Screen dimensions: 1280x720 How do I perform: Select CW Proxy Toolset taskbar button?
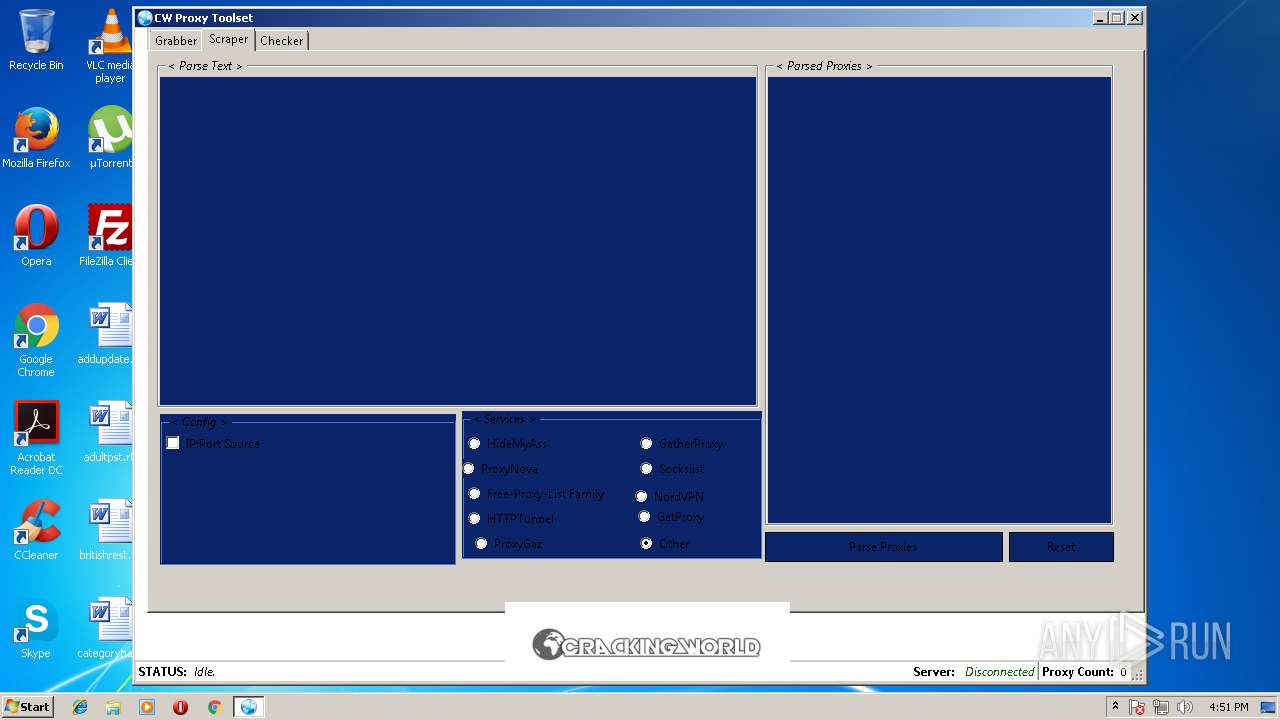[x=248, y=707]
